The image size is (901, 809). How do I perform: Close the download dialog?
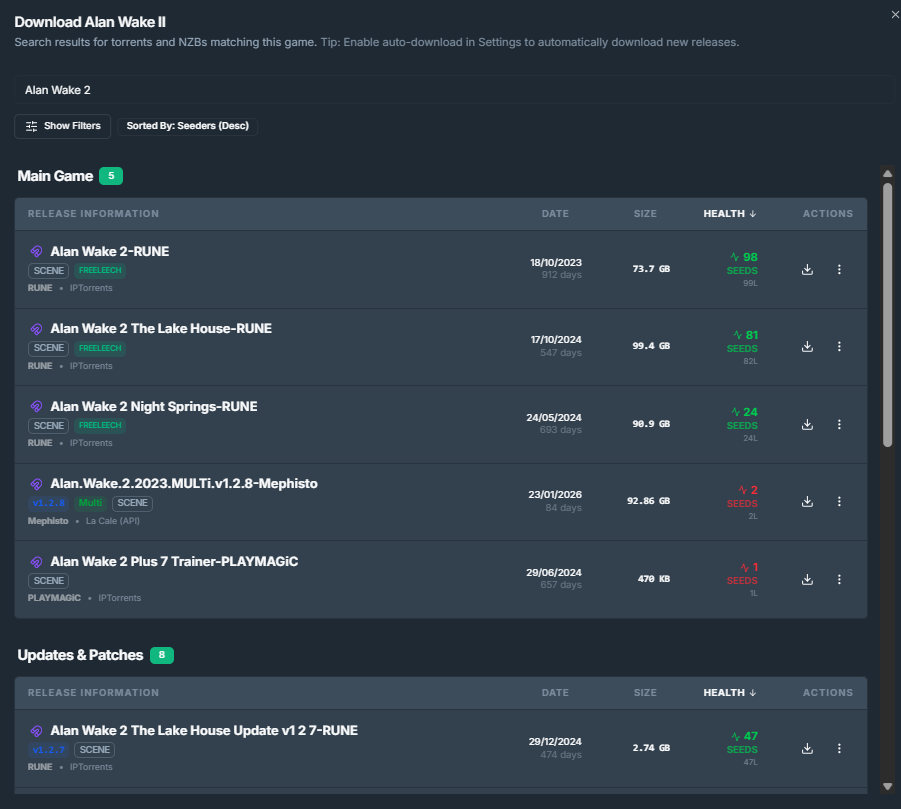[895, 15]
